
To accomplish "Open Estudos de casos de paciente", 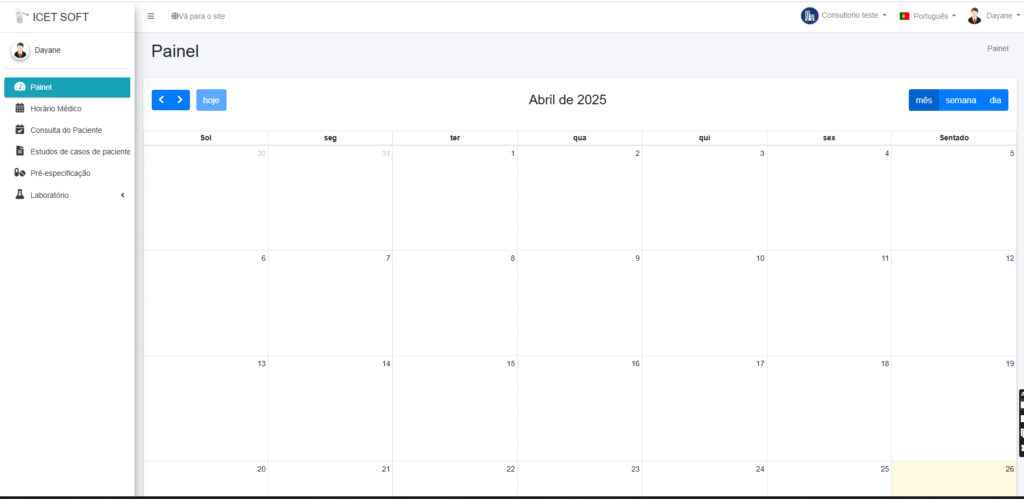I will click(67, 152).
